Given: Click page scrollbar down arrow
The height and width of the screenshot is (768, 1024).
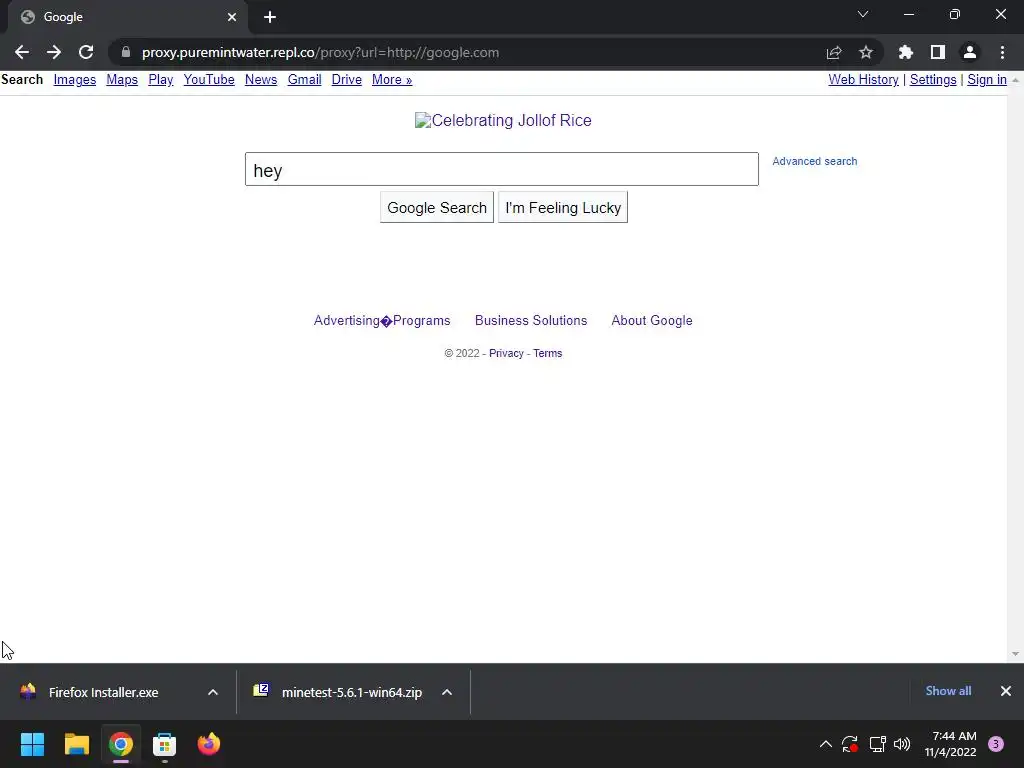Looking at the screenshot, I should pyautogui.click(x=1015, y=654).
